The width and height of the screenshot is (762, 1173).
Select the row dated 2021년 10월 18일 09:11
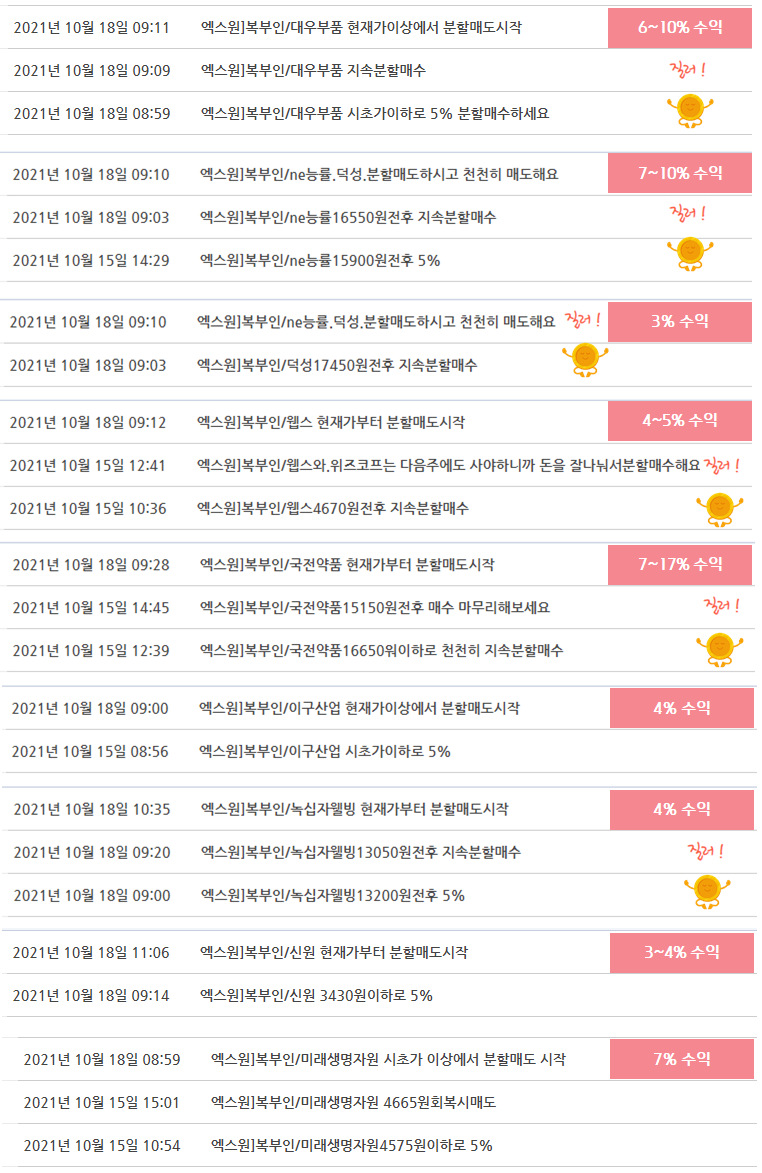tap(376, 28)
